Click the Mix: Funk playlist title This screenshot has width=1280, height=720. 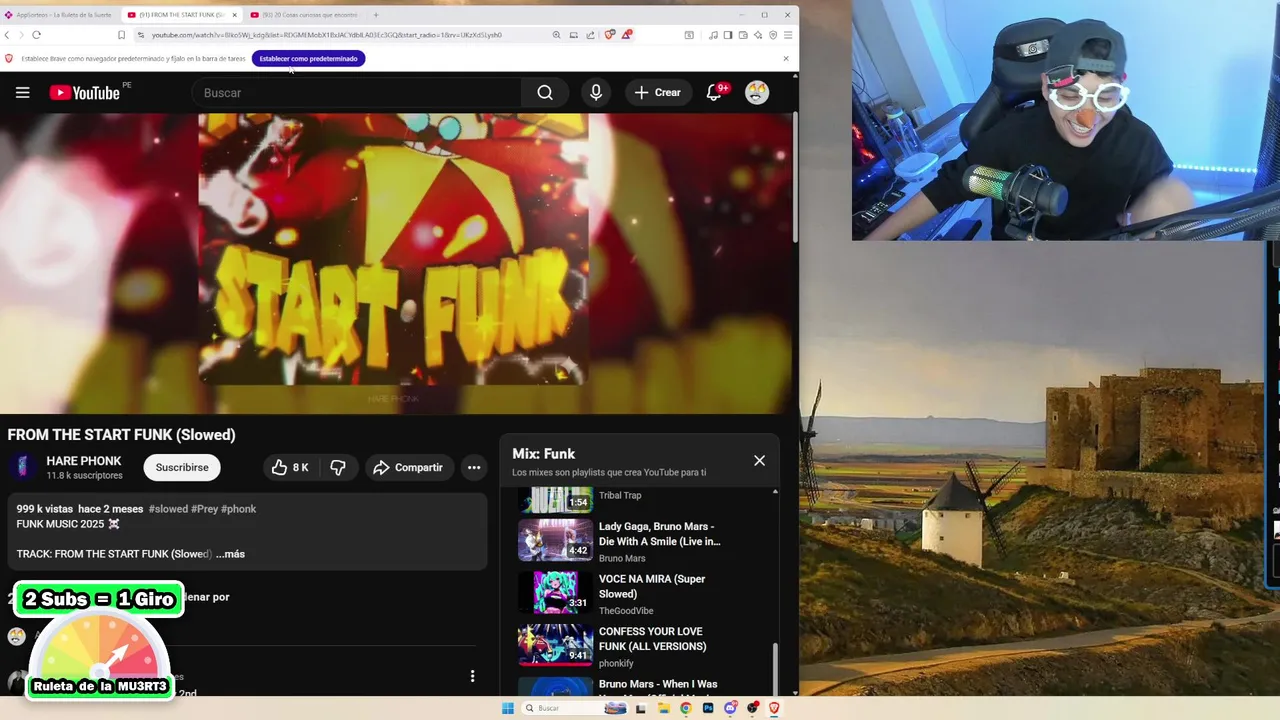tap(544, 454)
